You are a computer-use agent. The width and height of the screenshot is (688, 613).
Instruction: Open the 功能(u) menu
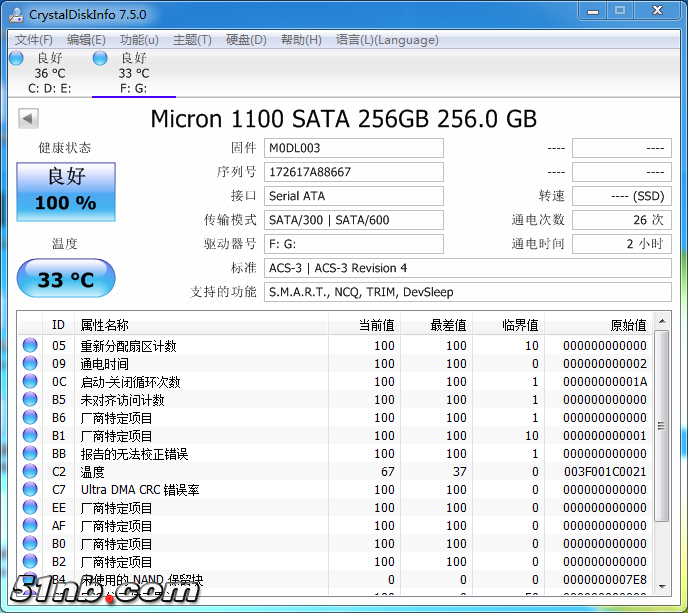139,40
